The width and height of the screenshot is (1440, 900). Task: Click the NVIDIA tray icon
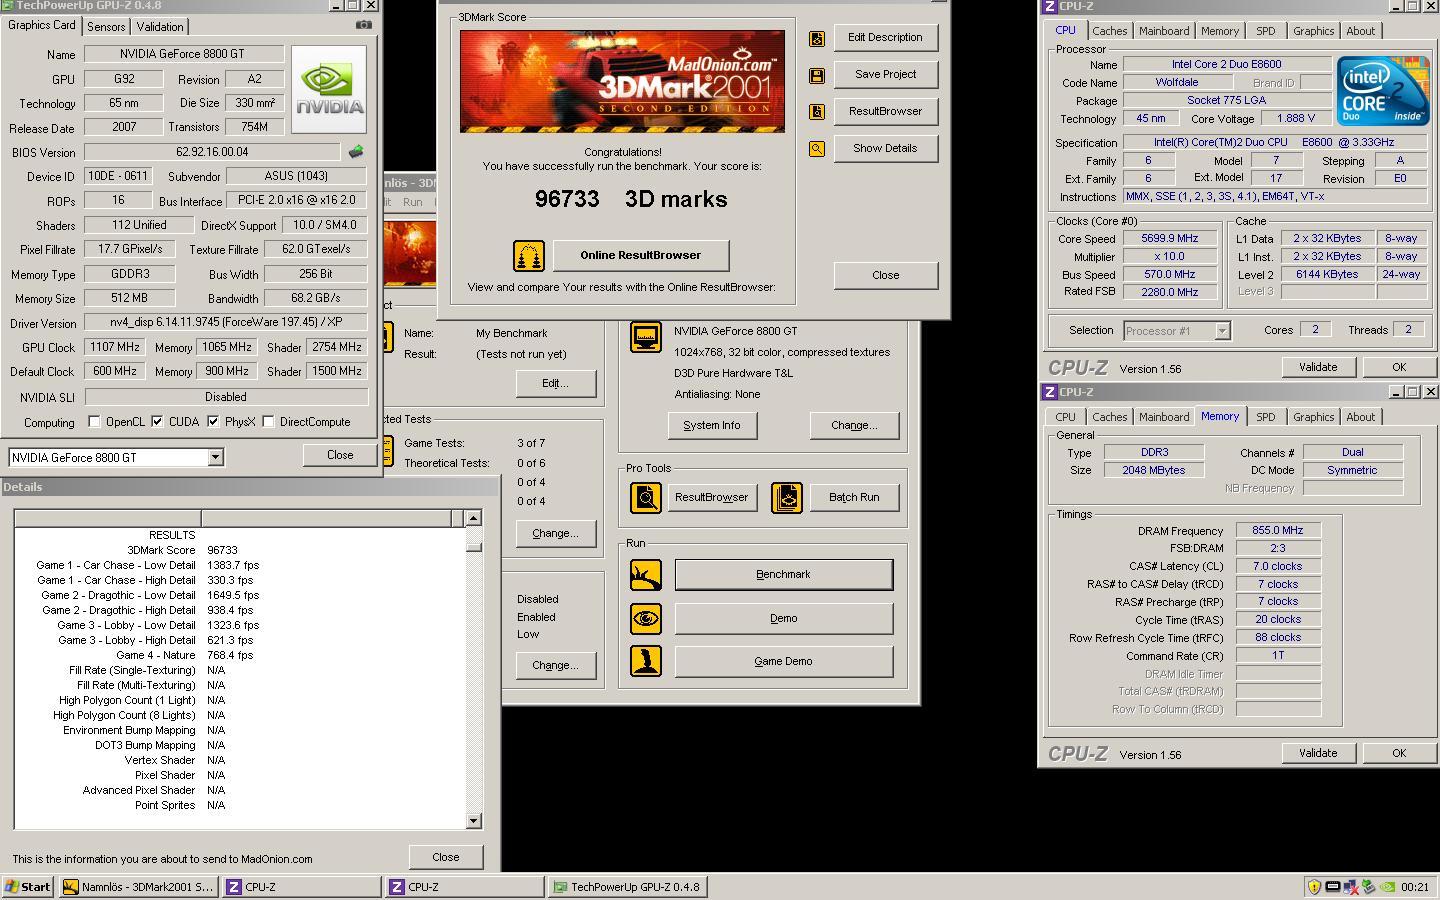[x=1388, y=887]
